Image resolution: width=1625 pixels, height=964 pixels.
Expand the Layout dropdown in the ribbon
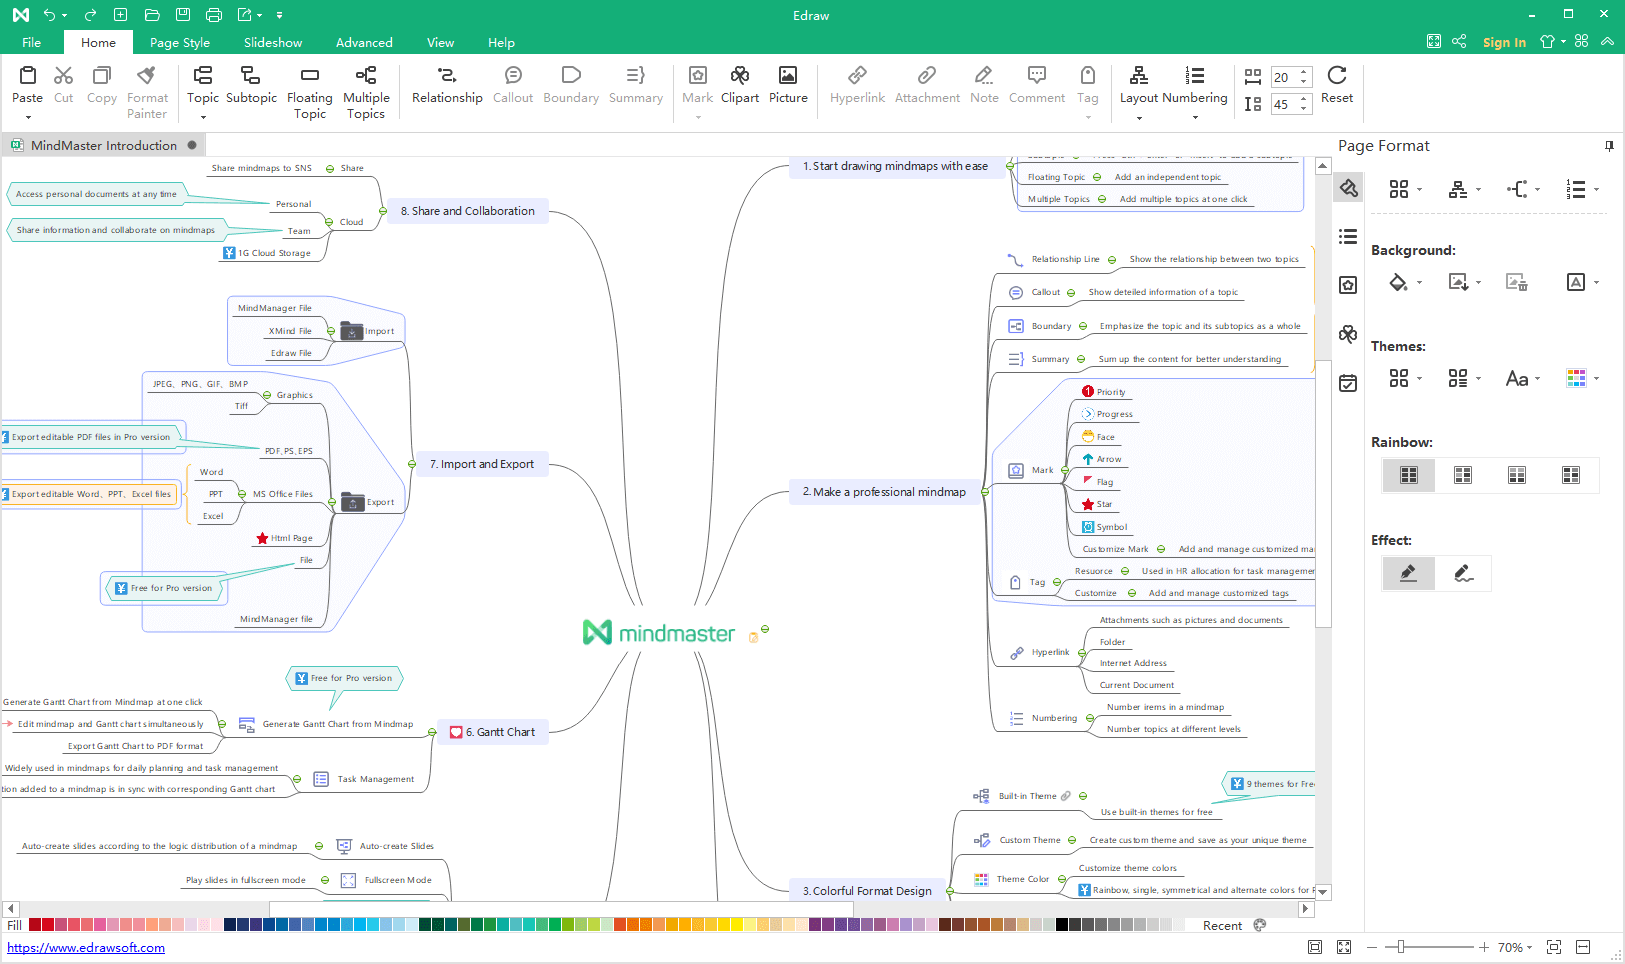point(1139,118)
